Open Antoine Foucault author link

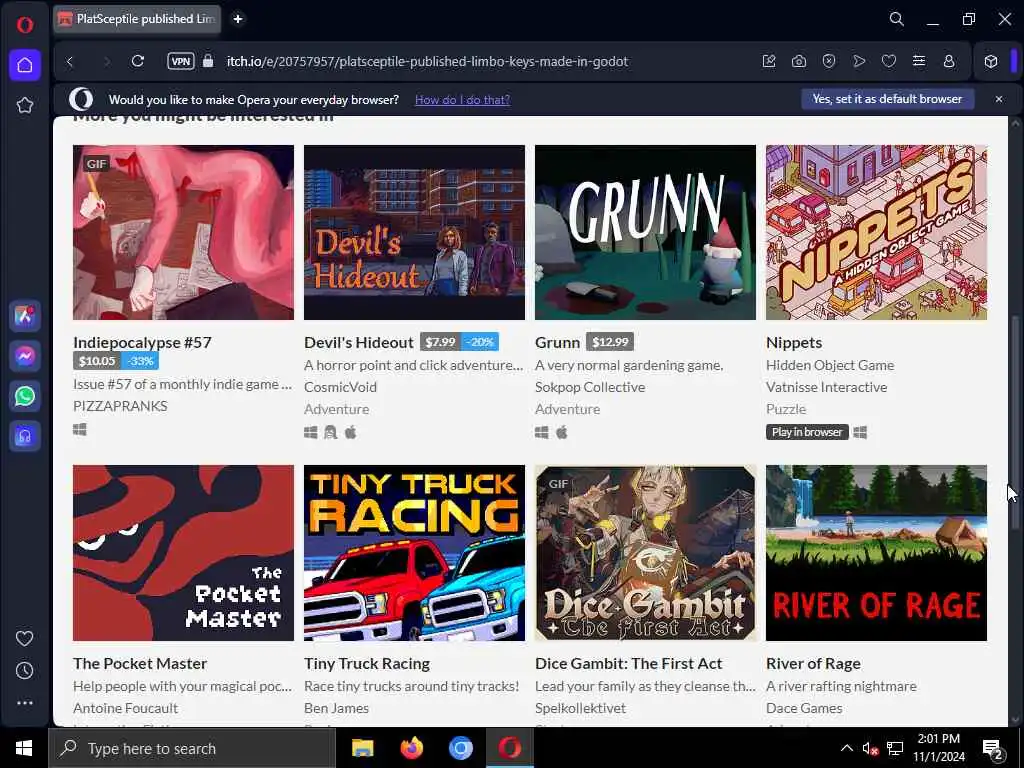(125, 708)
